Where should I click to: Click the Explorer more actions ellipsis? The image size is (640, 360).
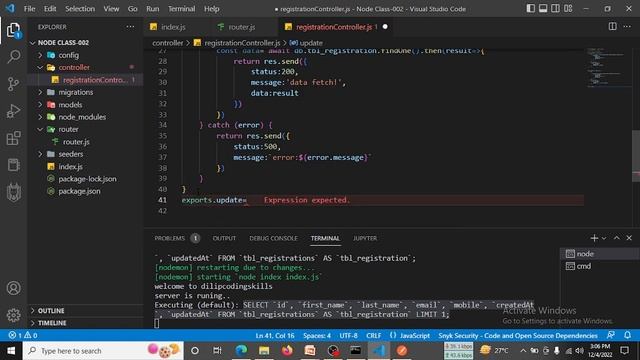[x=130, y=27]
